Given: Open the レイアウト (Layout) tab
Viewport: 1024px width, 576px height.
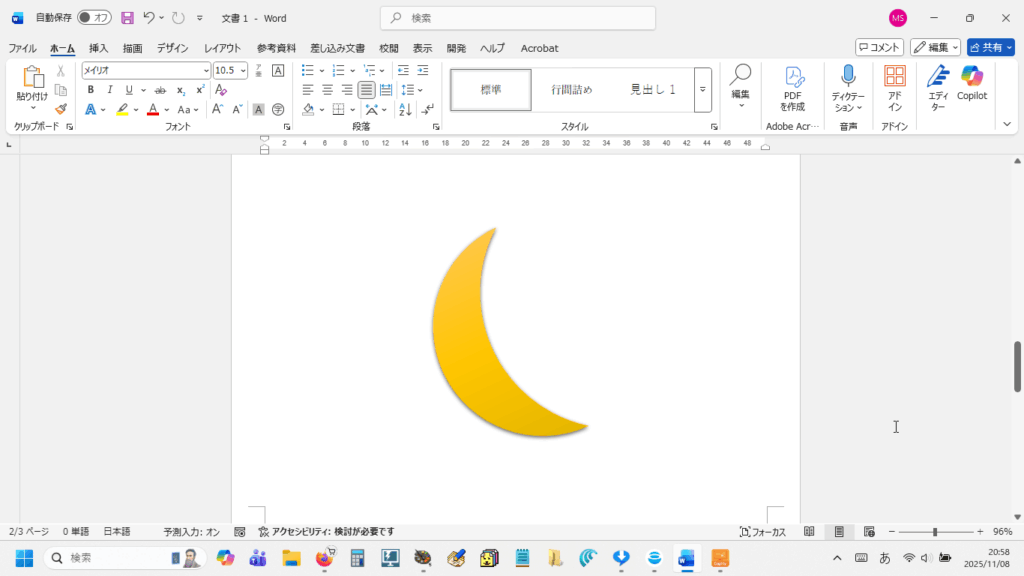Looking at the screenshot, I should (222, 48).
